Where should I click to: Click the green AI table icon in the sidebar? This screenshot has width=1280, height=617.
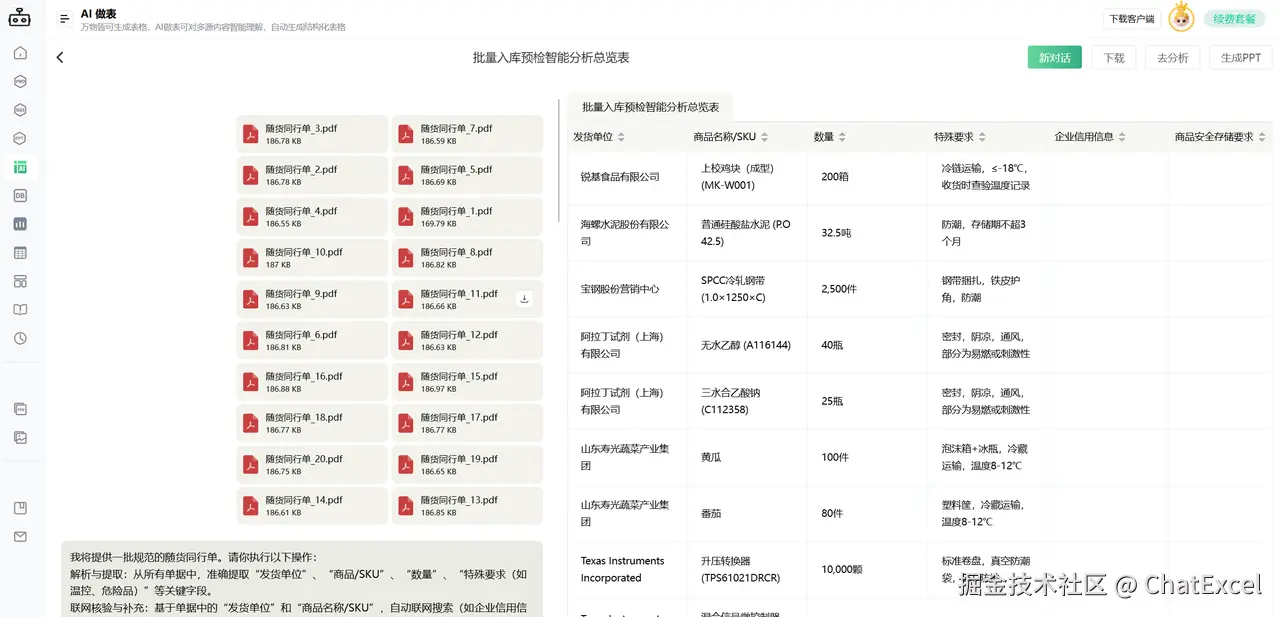(x=20, y=167)
